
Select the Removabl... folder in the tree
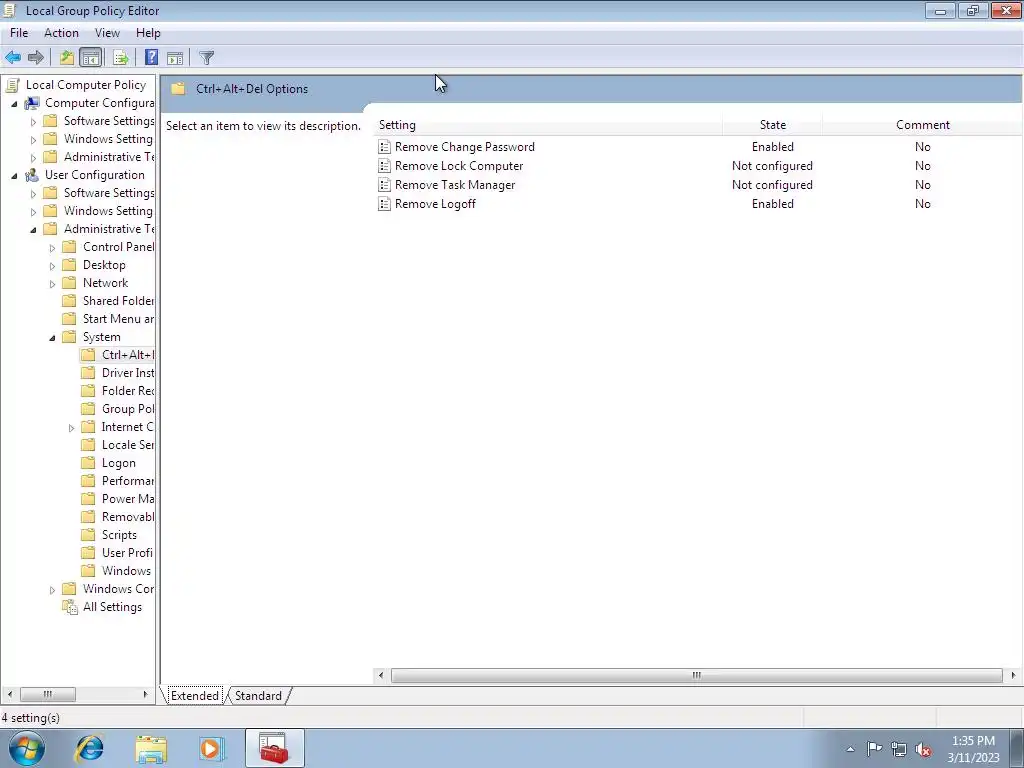128,517
